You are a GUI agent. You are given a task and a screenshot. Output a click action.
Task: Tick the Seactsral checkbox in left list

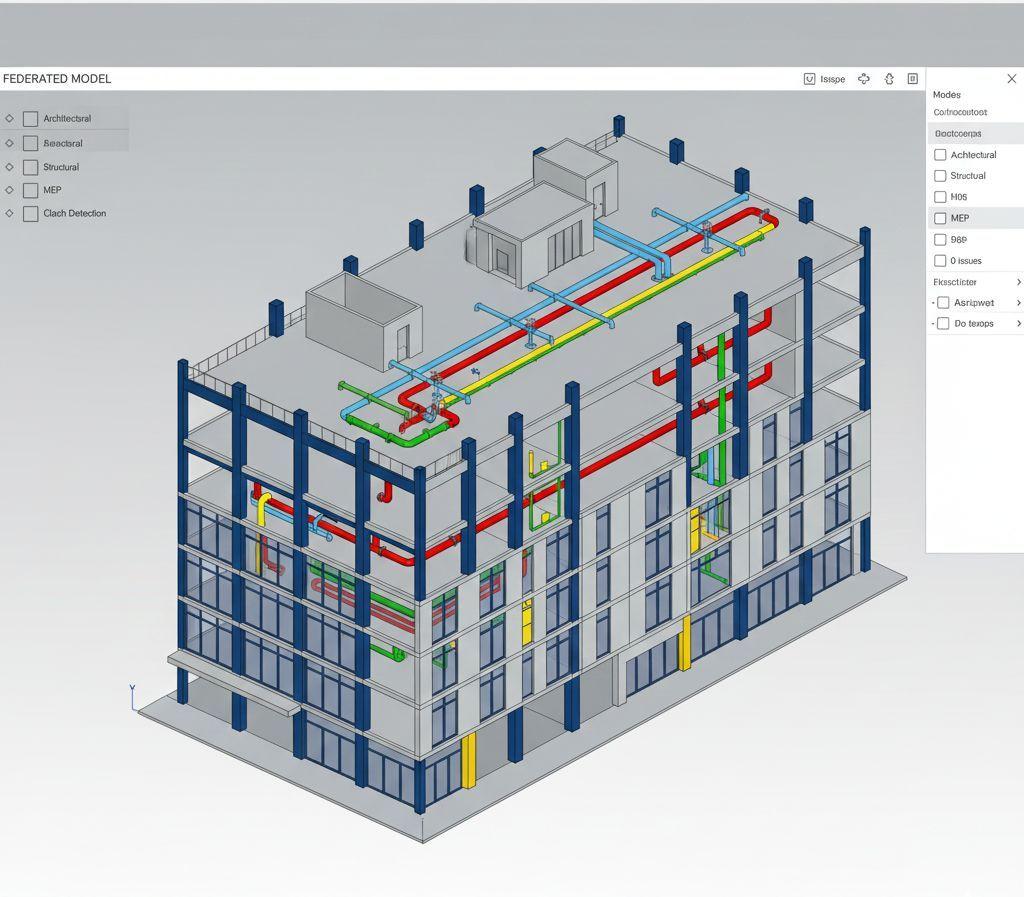30,143
